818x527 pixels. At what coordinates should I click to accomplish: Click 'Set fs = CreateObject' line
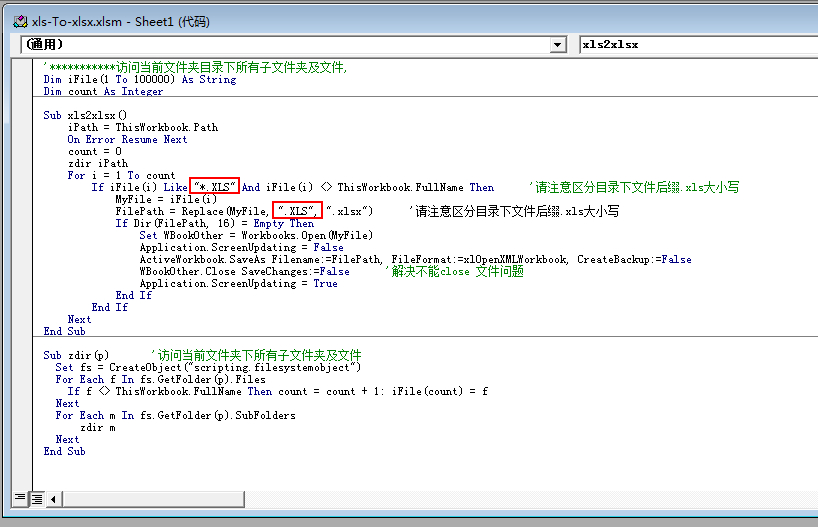[208, 367]
